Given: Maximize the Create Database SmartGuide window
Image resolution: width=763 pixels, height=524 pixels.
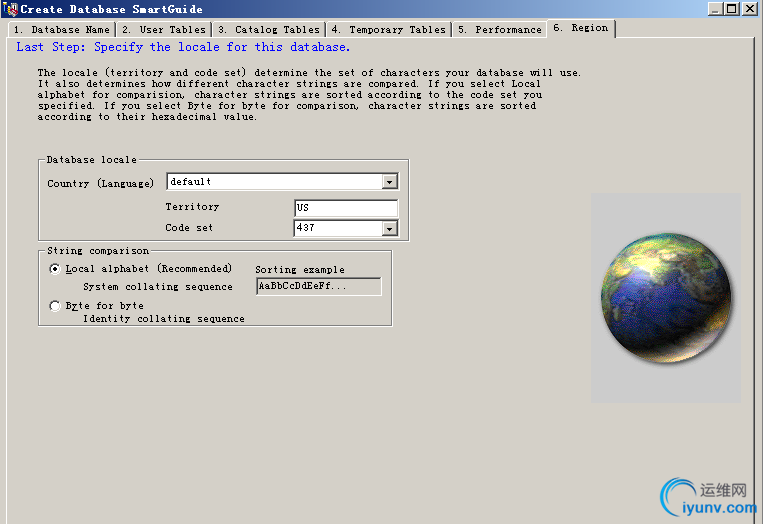Looking at the screenshot, I should coord(731,9).
